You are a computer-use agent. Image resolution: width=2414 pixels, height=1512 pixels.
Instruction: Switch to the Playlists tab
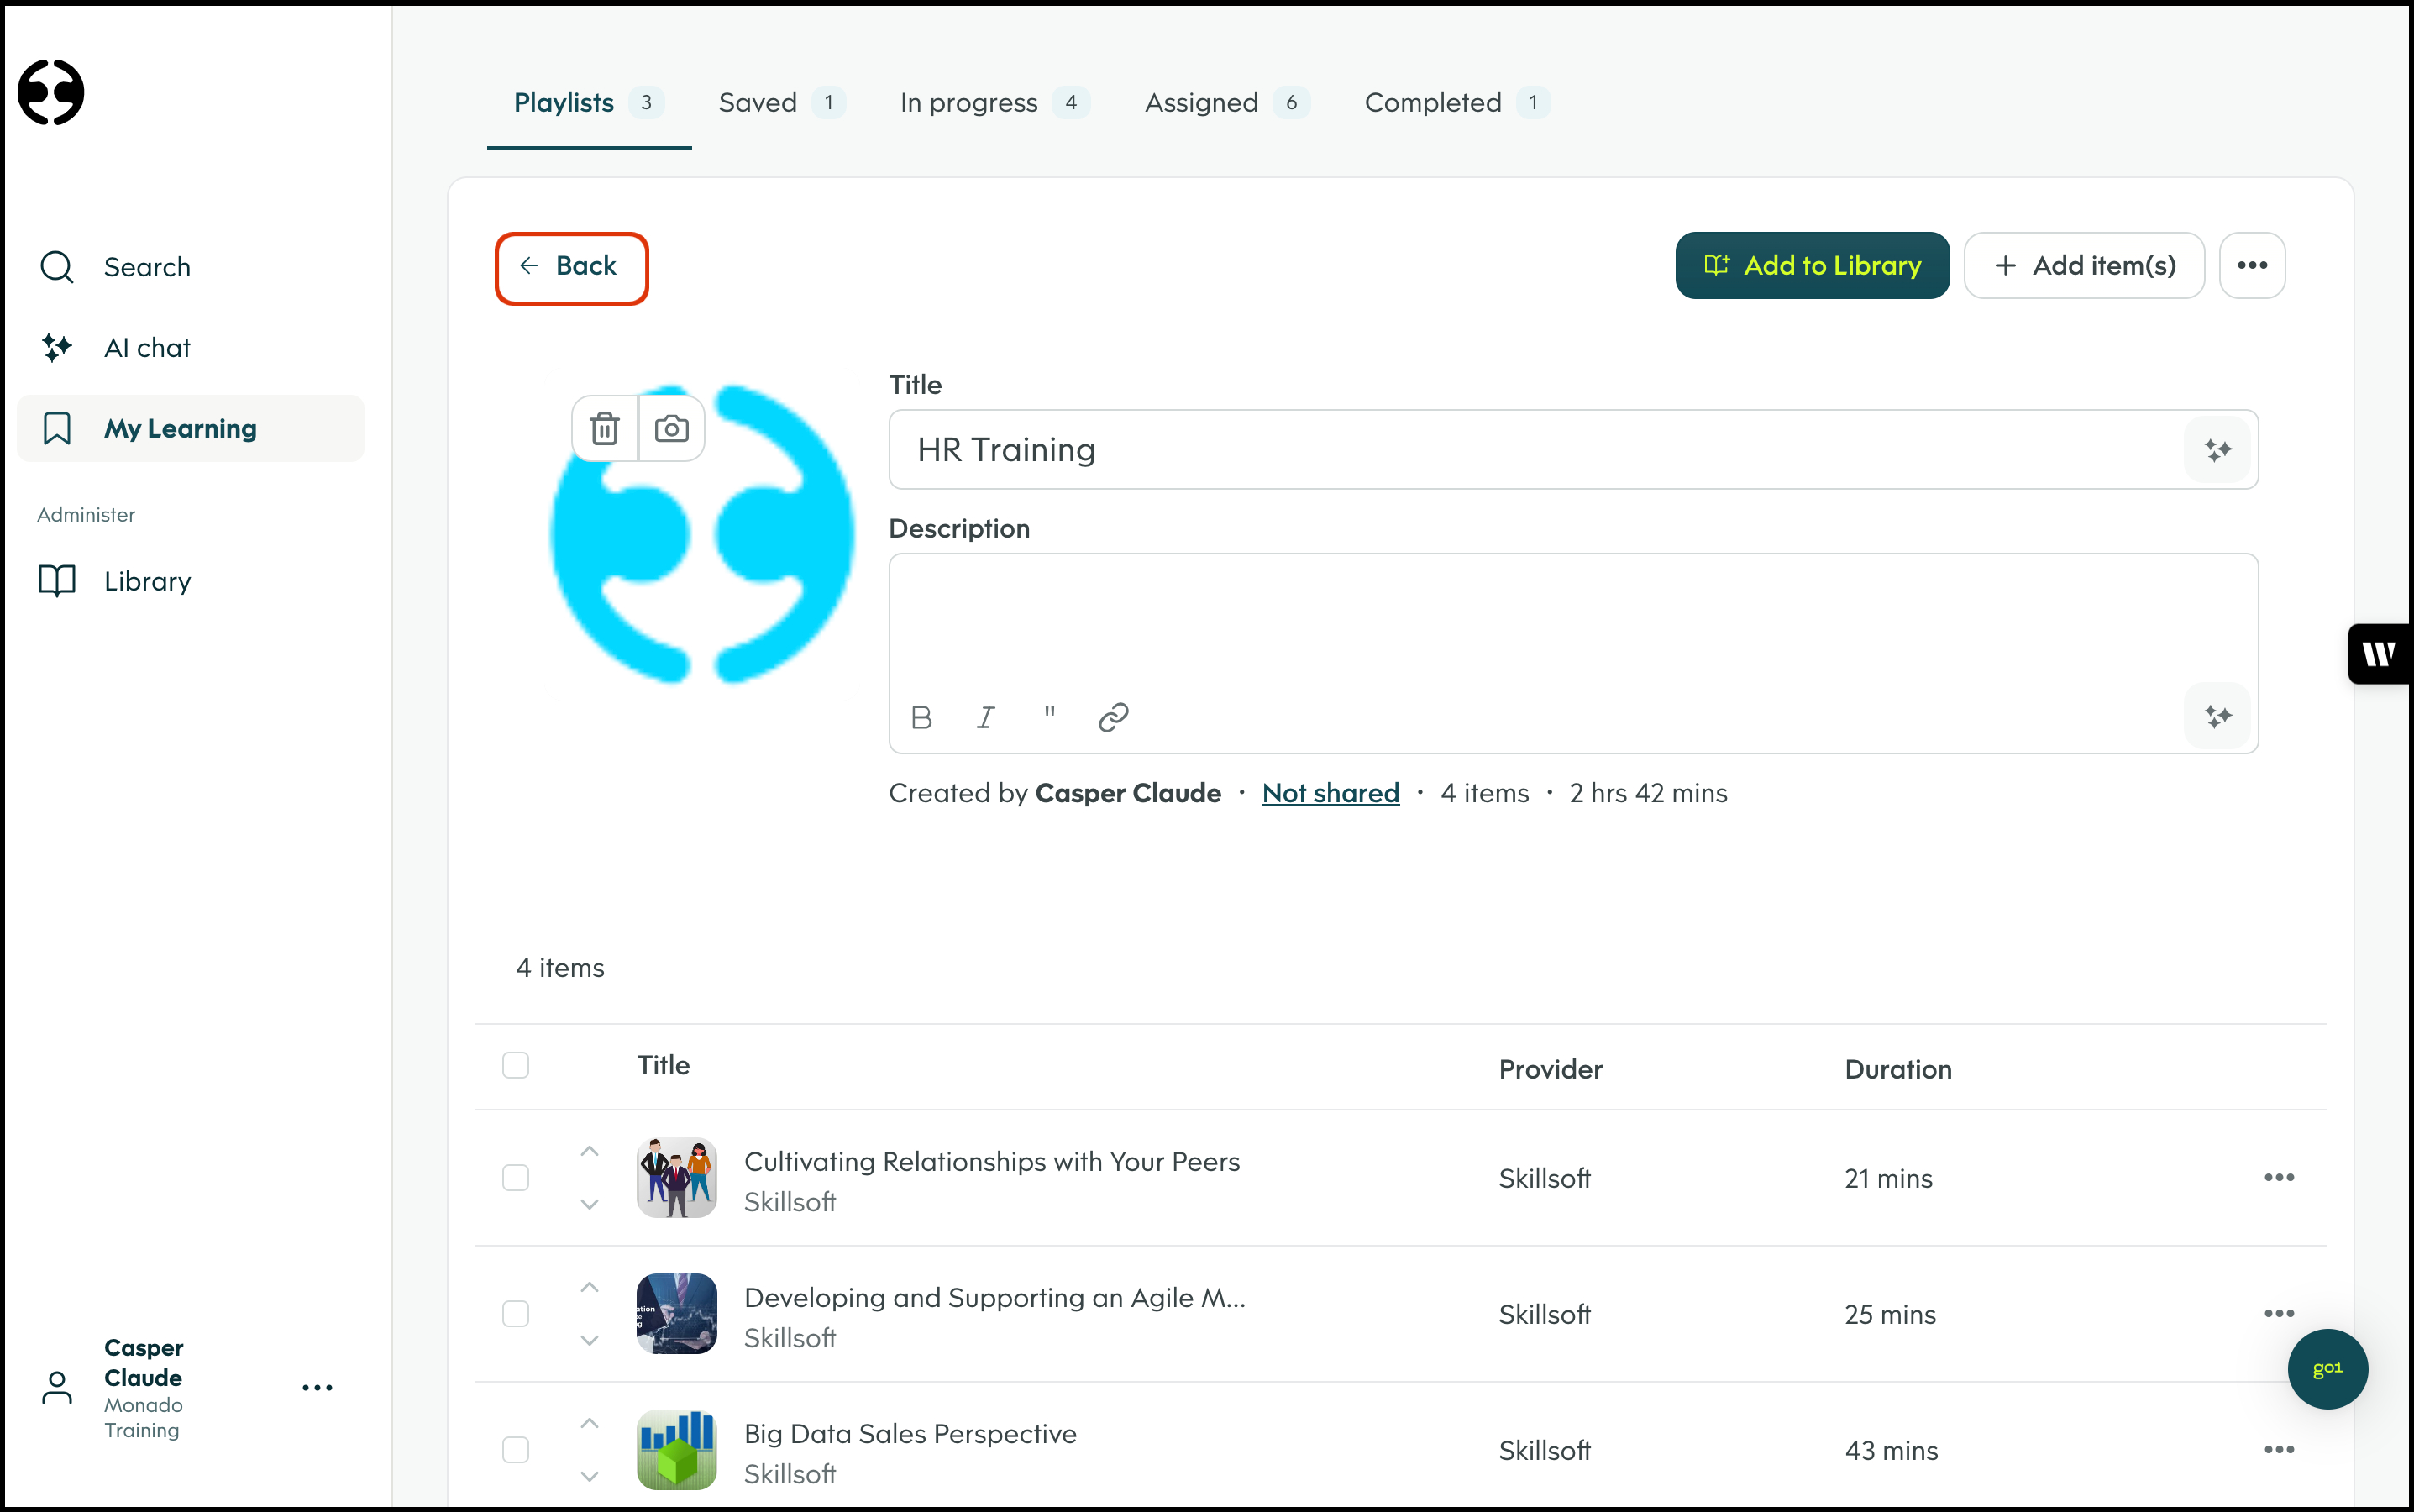(x=589, y=102)
